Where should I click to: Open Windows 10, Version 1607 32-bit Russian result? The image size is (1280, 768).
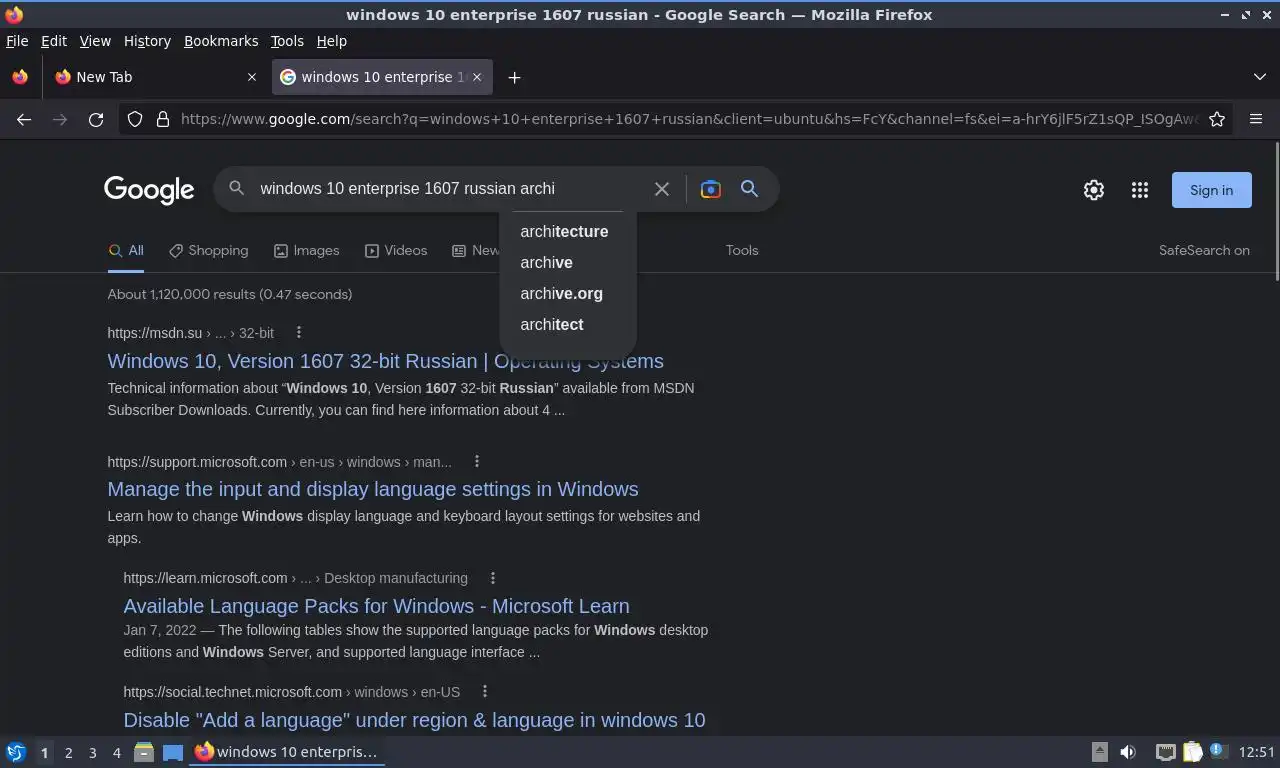[385, 361]
